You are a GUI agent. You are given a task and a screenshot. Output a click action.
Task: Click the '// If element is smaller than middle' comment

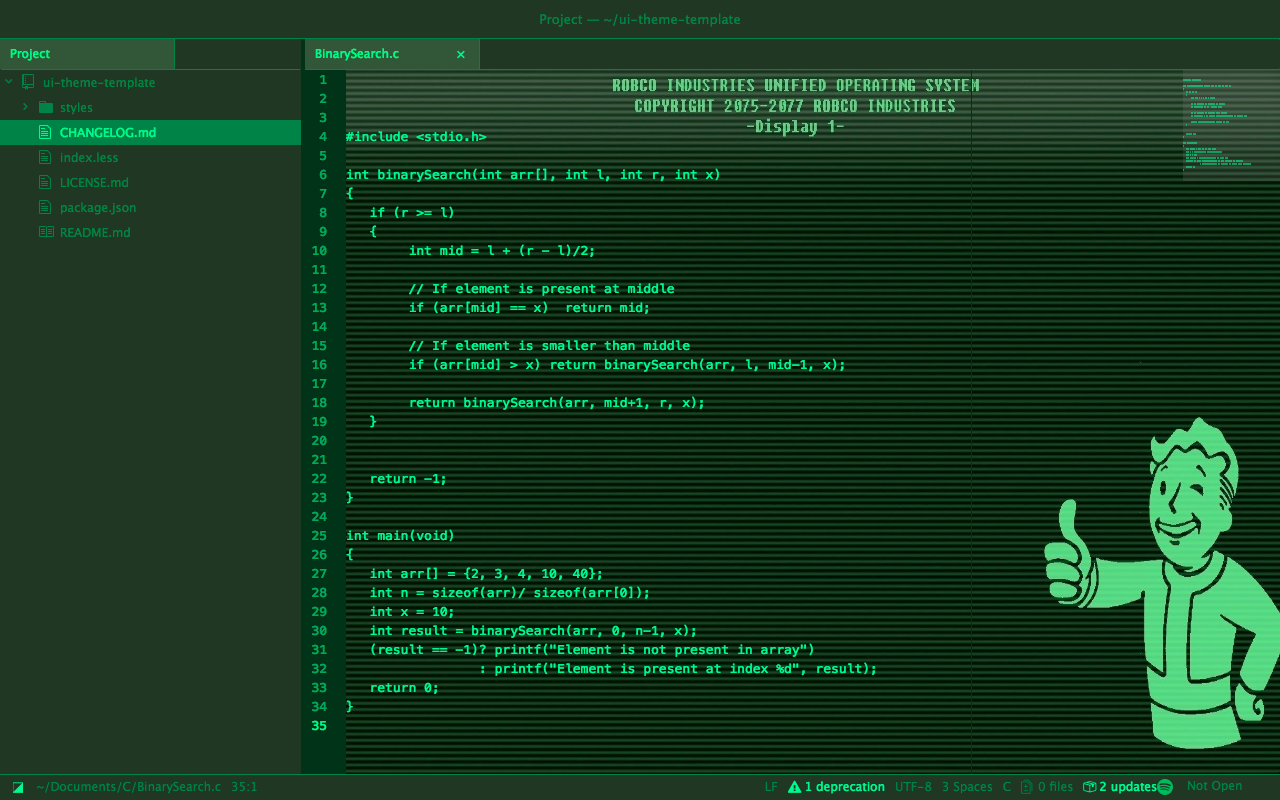(549, 345)
